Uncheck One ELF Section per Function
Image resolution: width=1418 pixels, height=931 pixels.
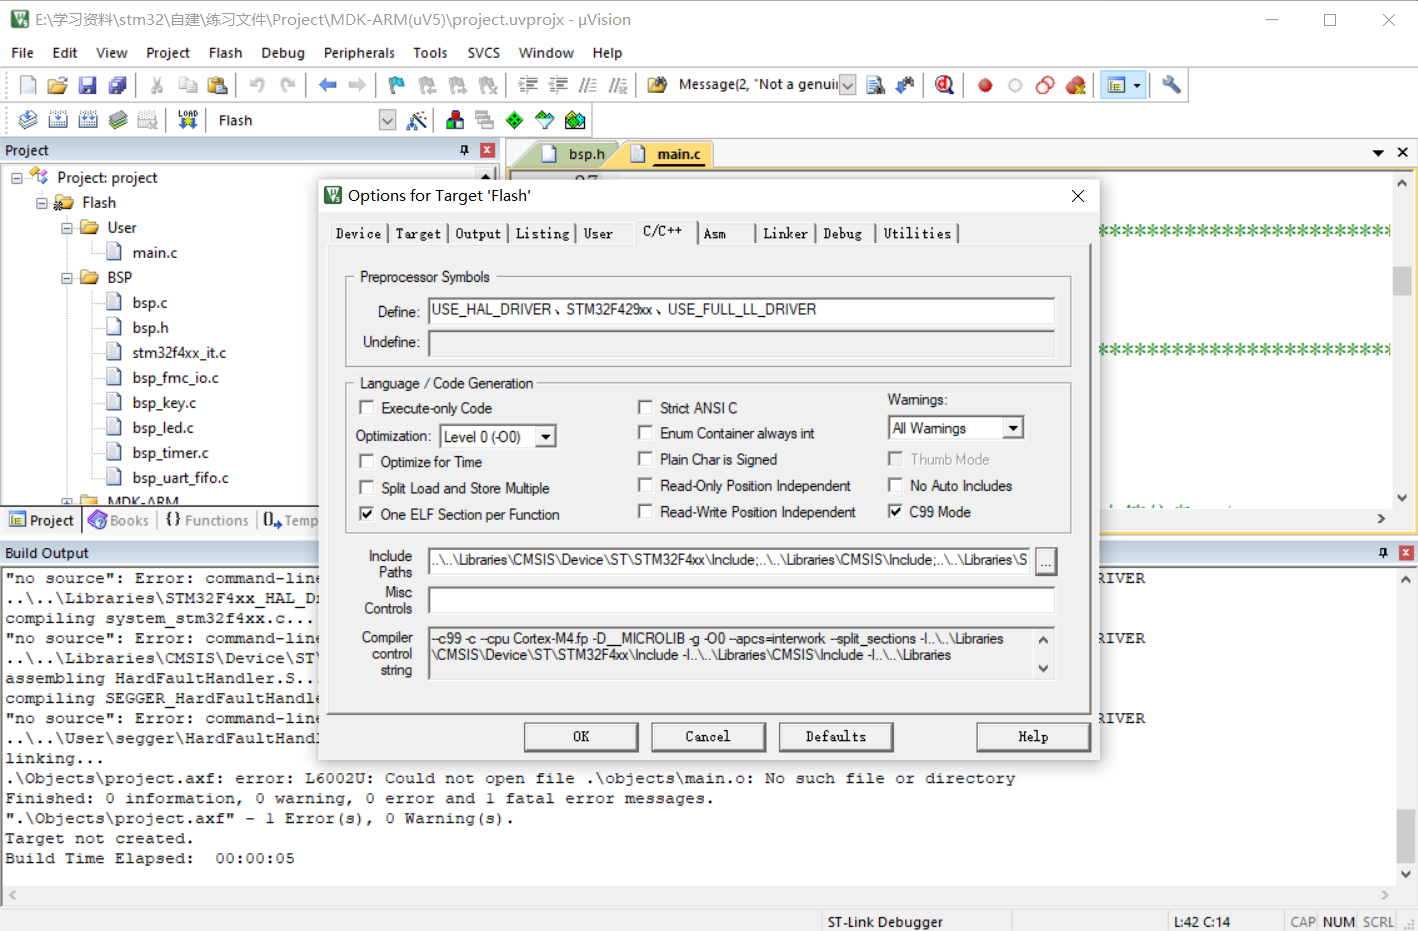(x=367, y=513)
